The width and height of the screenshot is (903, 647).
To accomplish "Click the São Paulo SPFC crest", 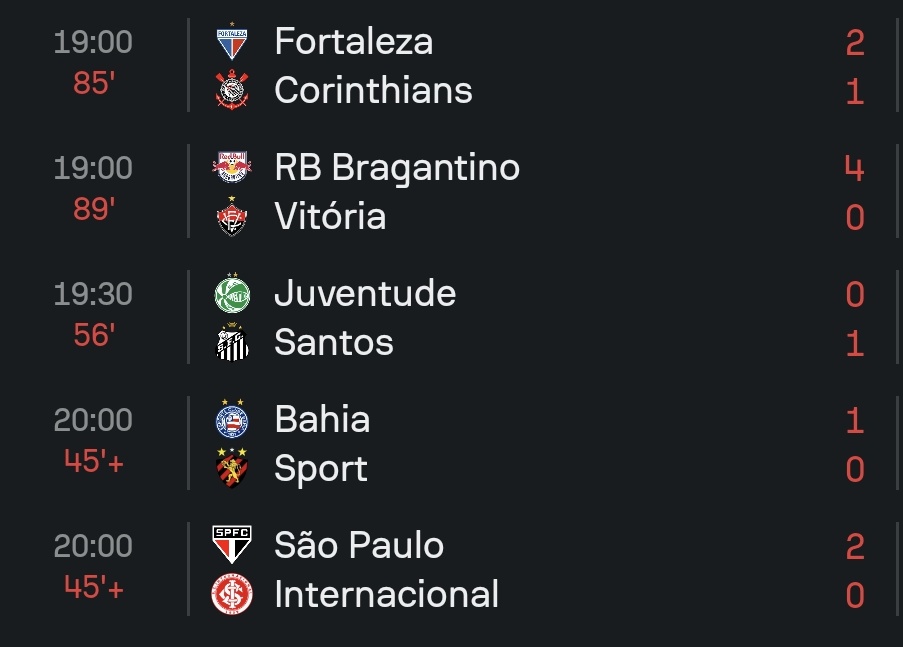I will (233, 546).
